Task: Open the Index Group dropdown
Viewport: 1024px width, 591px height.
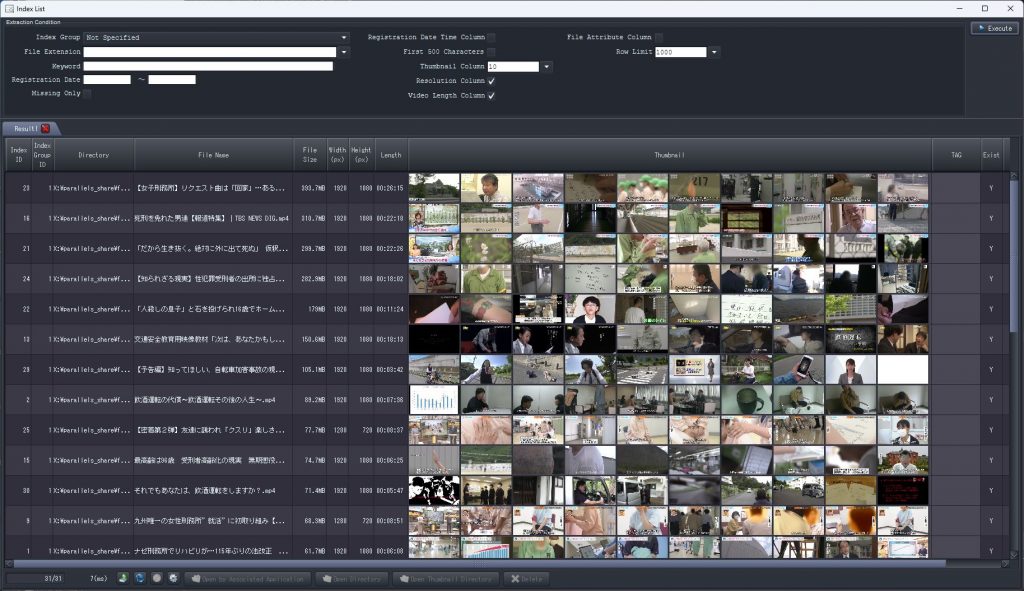Action: [x=344, y=38]
